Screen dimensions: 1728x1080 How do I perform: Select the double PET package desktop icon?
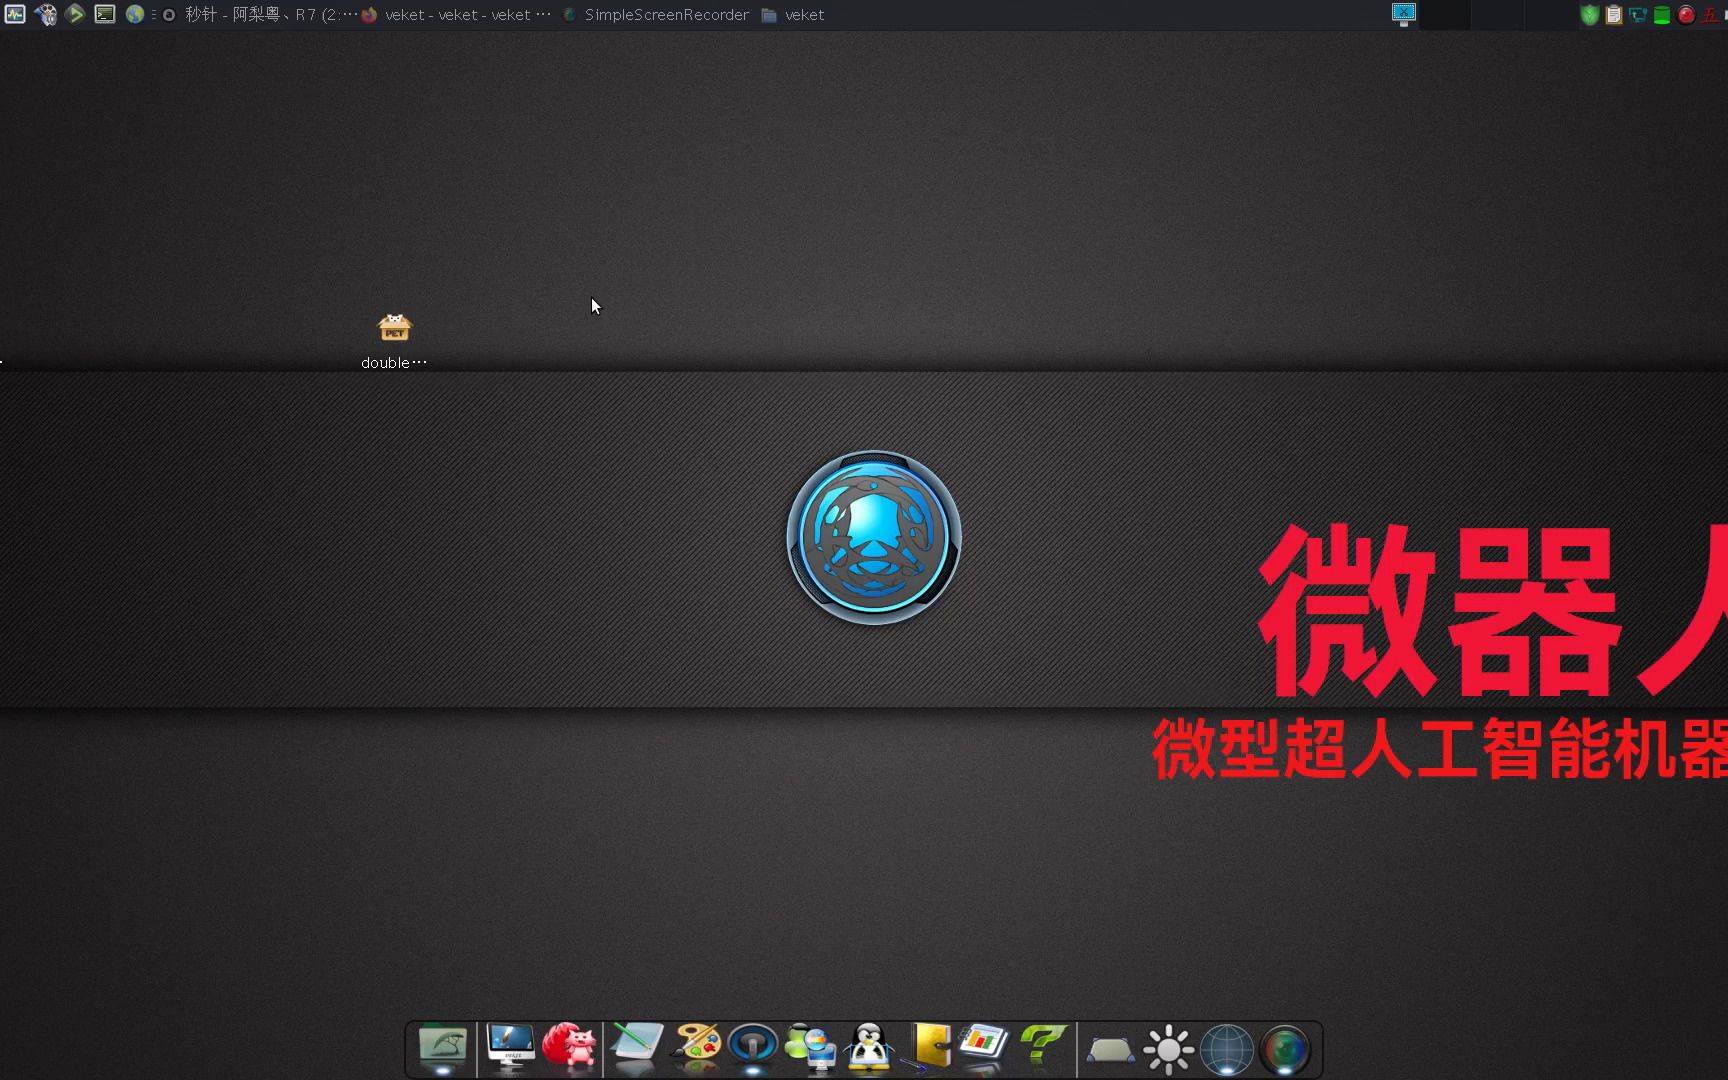394,340
